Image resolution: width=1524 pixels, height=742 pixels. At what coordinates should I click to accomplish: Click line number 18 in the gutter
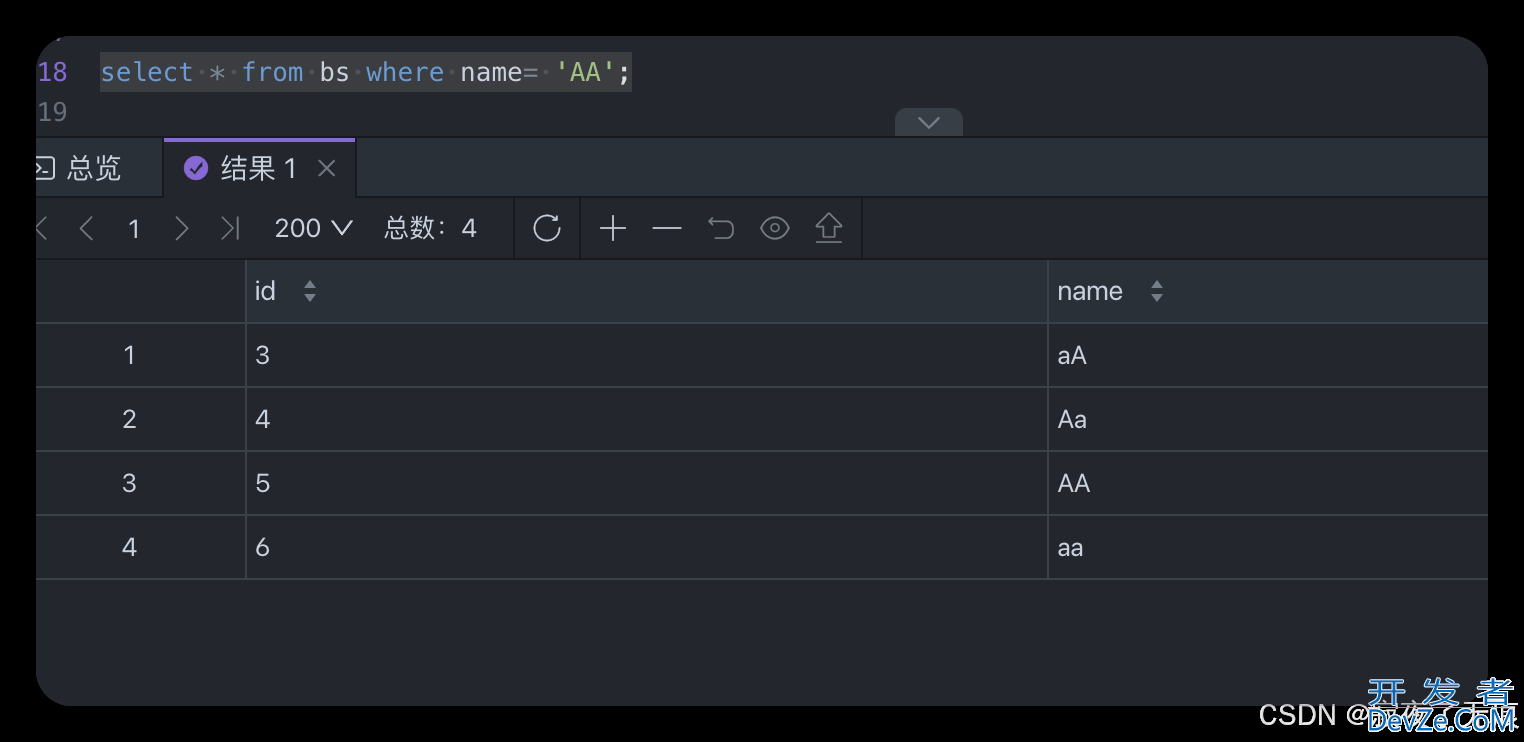pyautogui.click(x=52, y=72)
